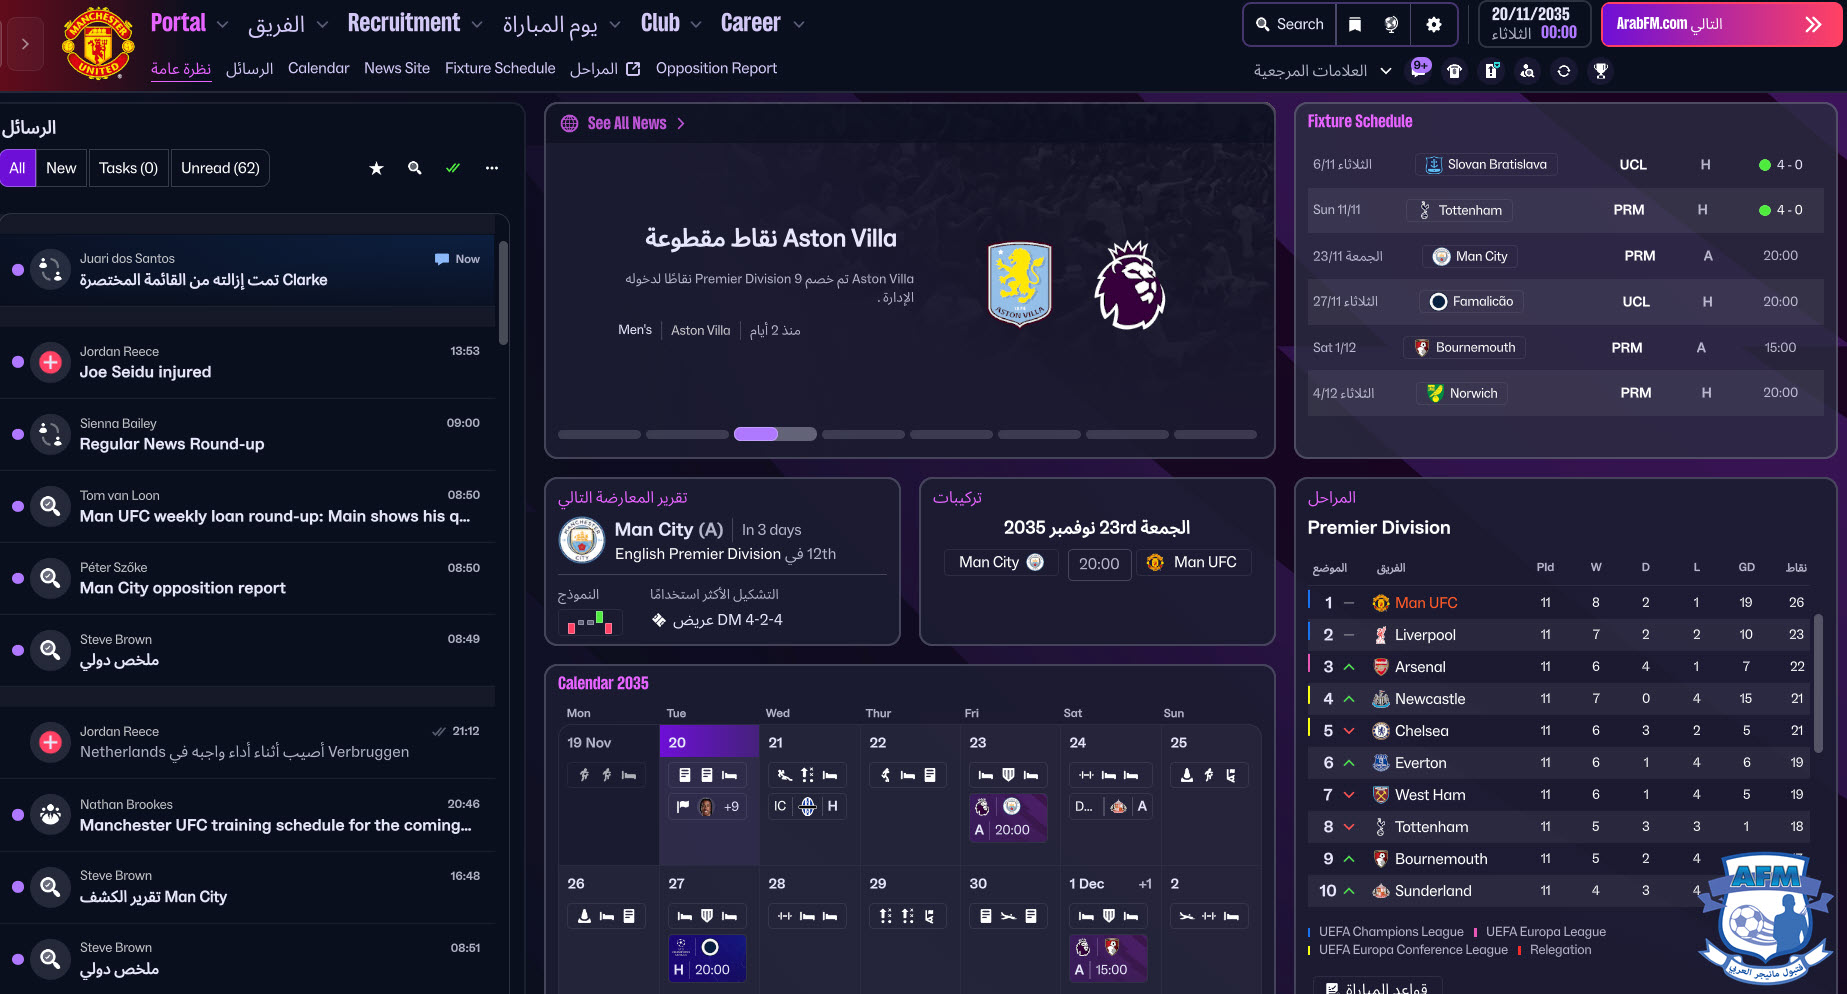The image size is (1847, 994).
Task: Switch to the Calendar tab
Action: (x=318, y=68)
